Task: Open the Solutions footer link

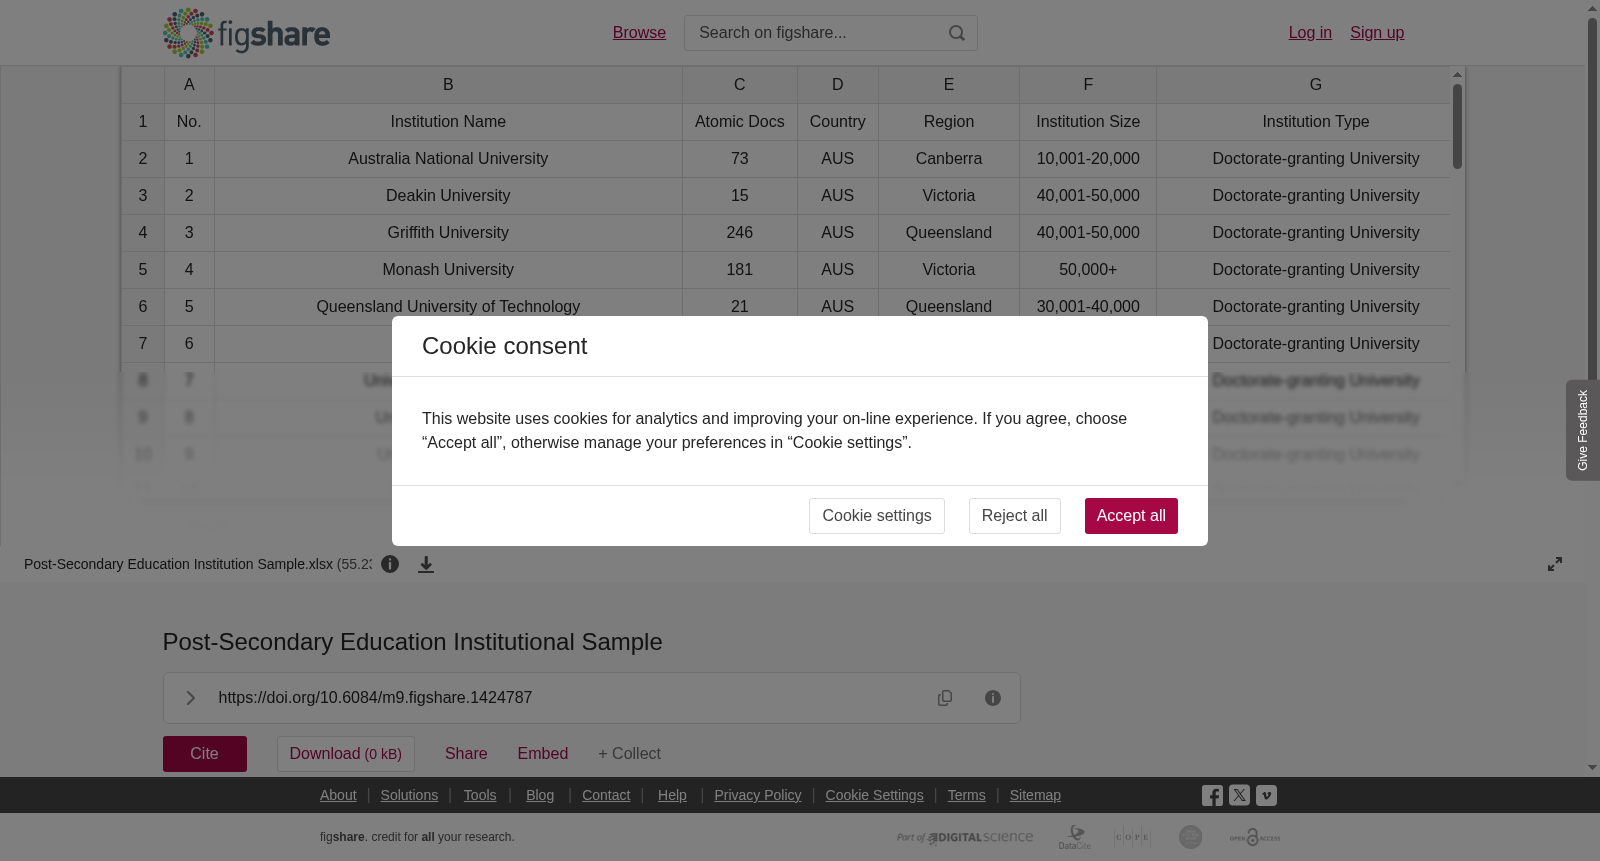Action: pyautogui.click(x=409, y=795)
